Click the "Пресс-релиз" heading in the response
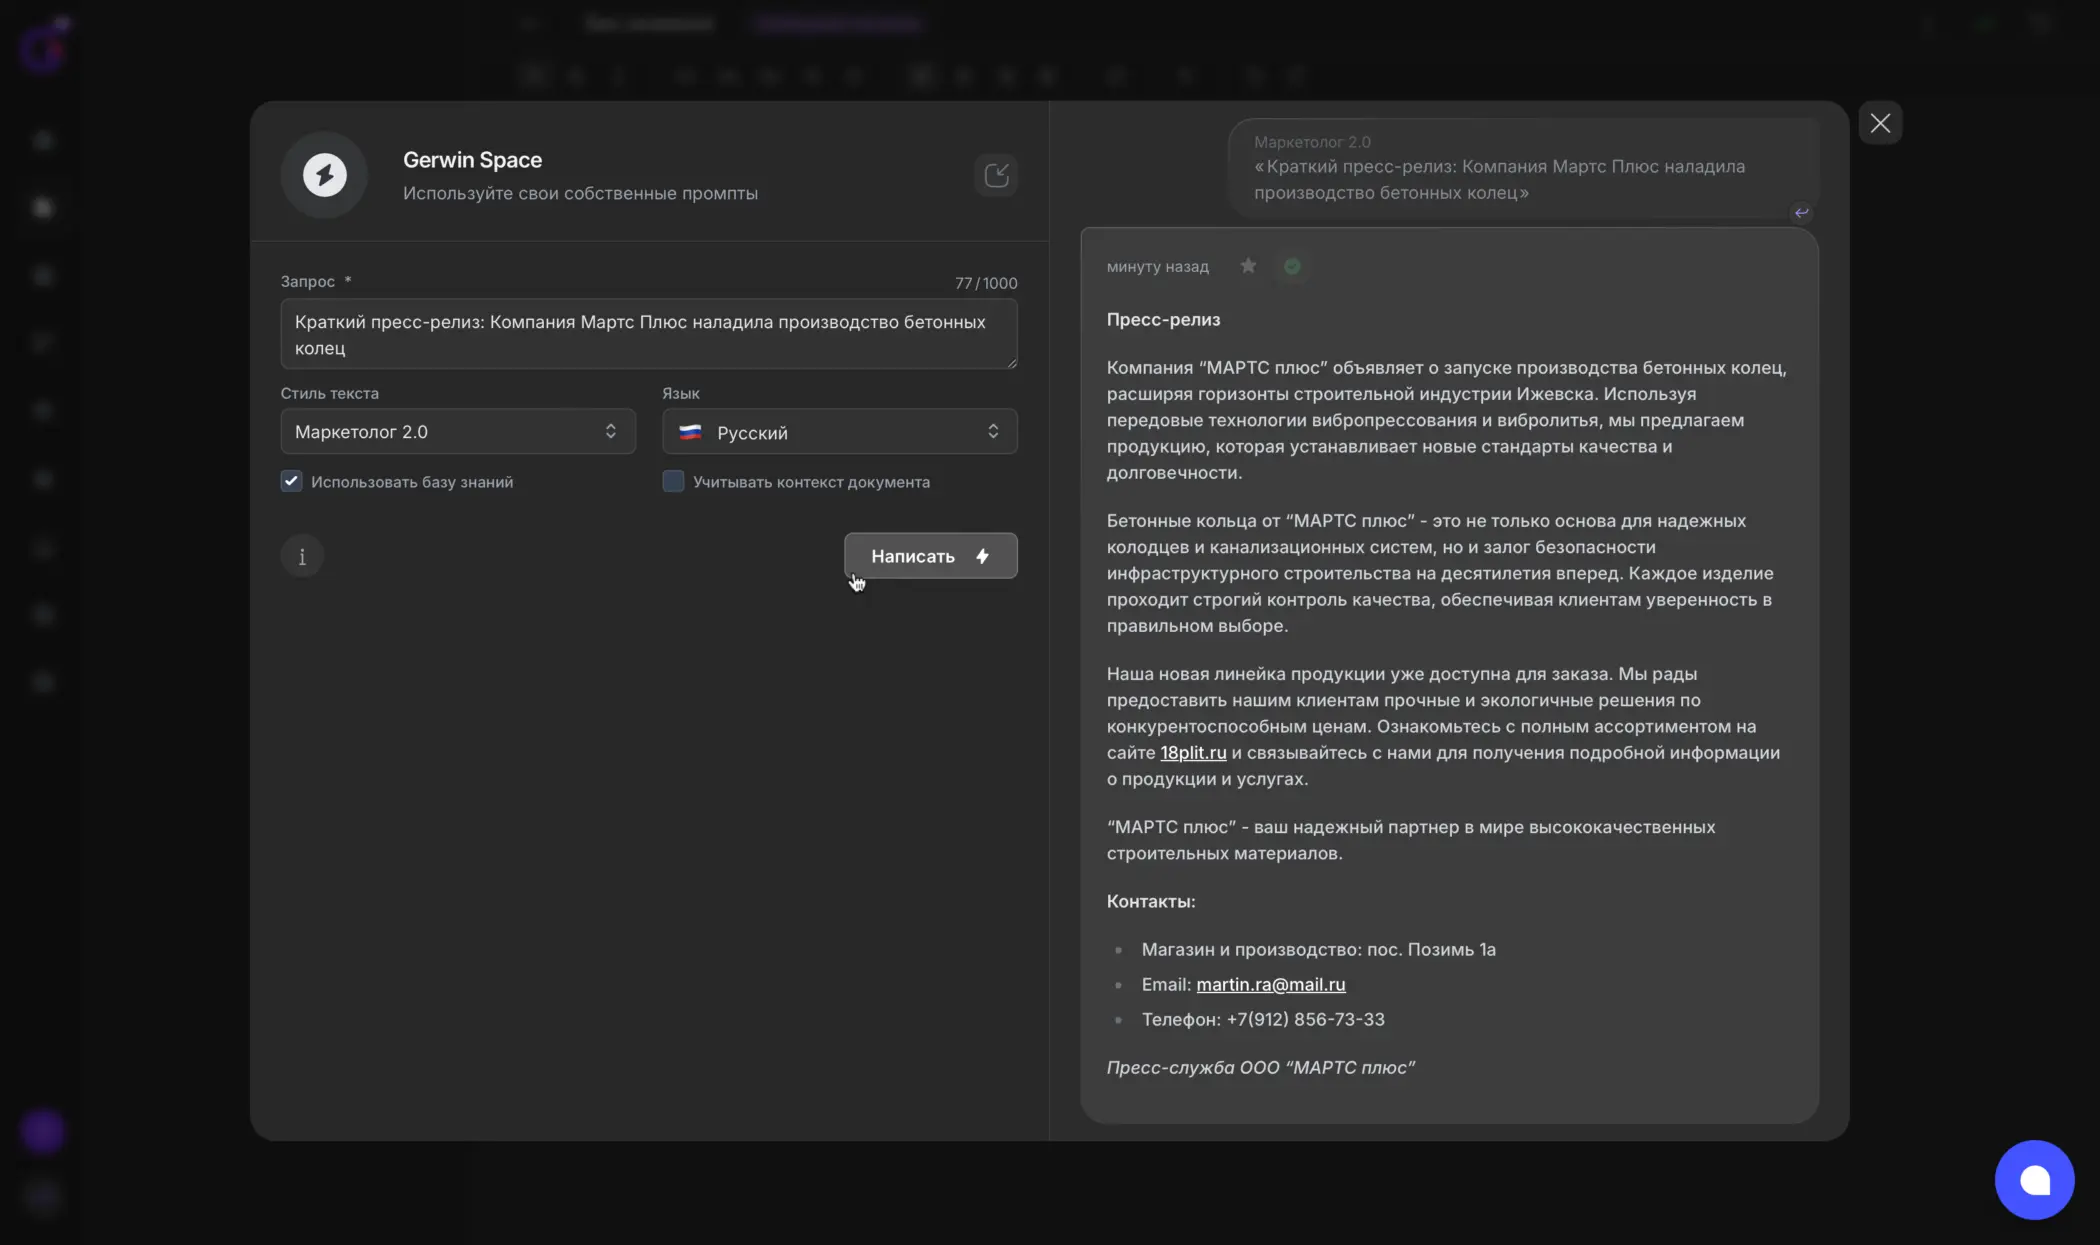Screen dimensions: 2100x1245 click(1163, 320)
